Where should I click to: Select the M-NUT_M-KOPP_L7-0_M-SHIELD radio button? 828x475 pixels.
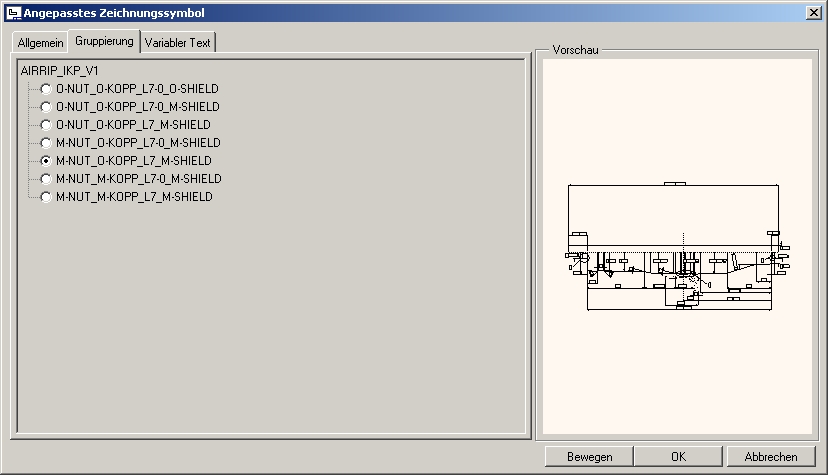pyautogui.click(x=46, y=179)
